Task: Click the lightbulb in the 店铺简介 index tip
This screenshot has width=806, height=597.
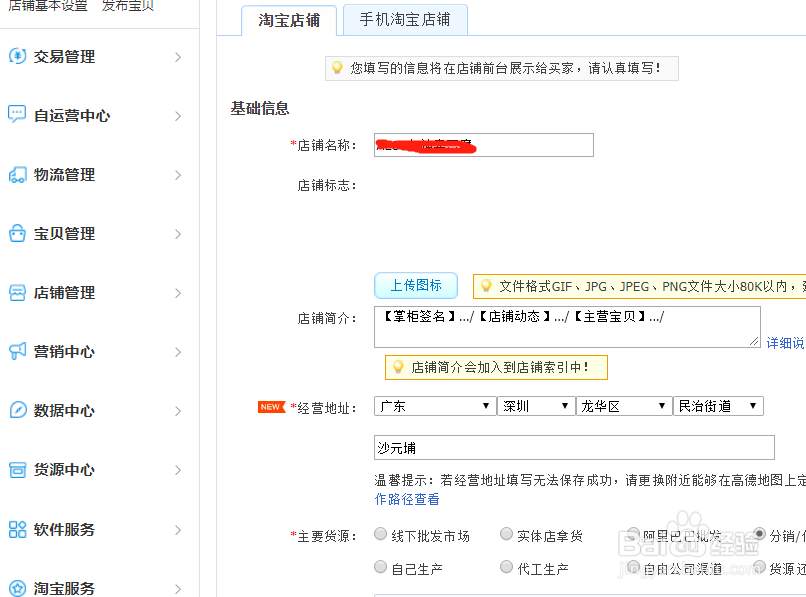Action: (x=398, y=367)
